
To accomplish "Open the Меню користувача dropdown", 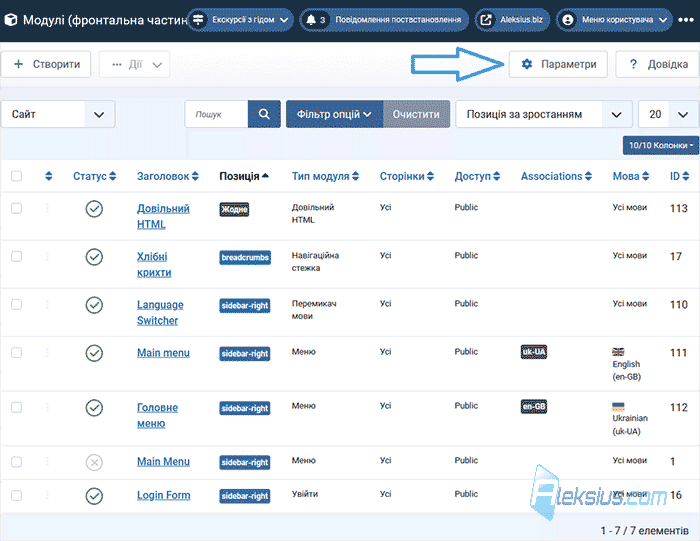I will pos(614,20).
